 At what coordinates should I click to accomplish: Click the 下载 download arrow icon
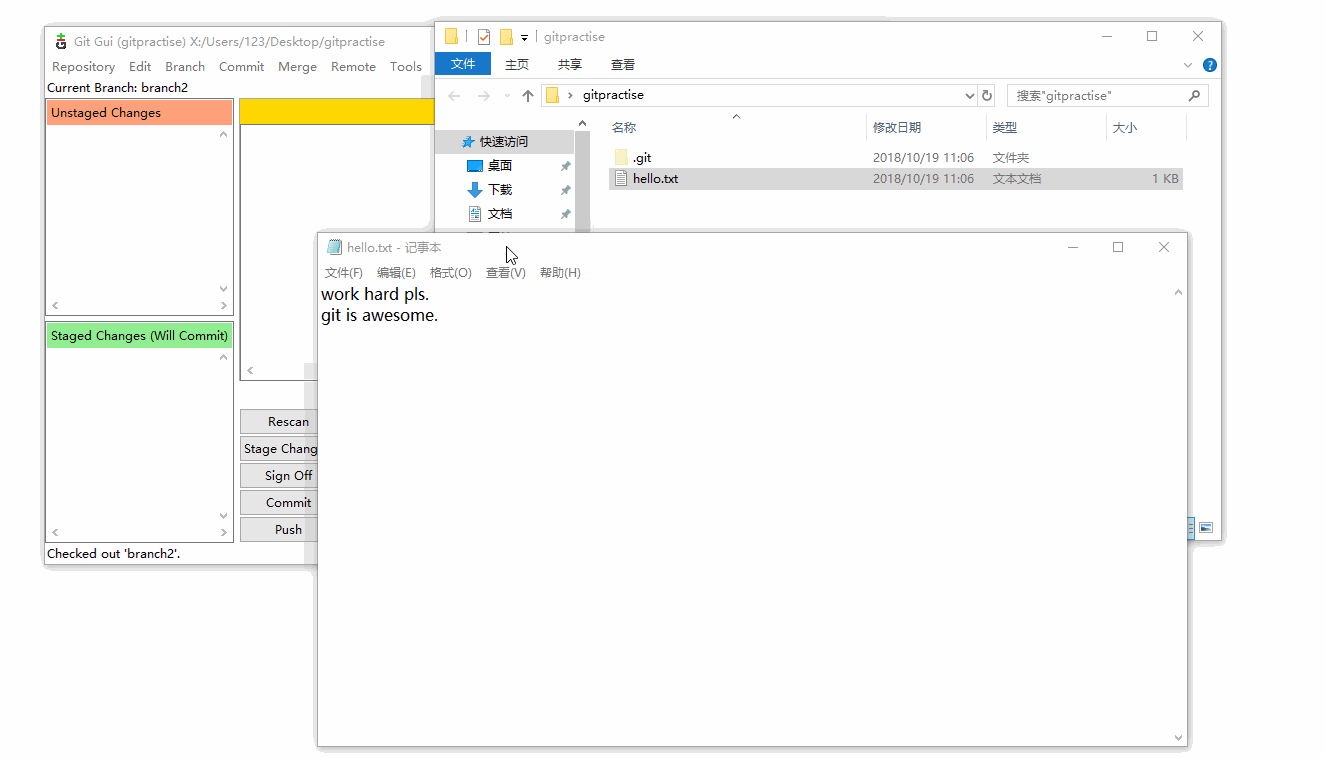tap(475, 190)
